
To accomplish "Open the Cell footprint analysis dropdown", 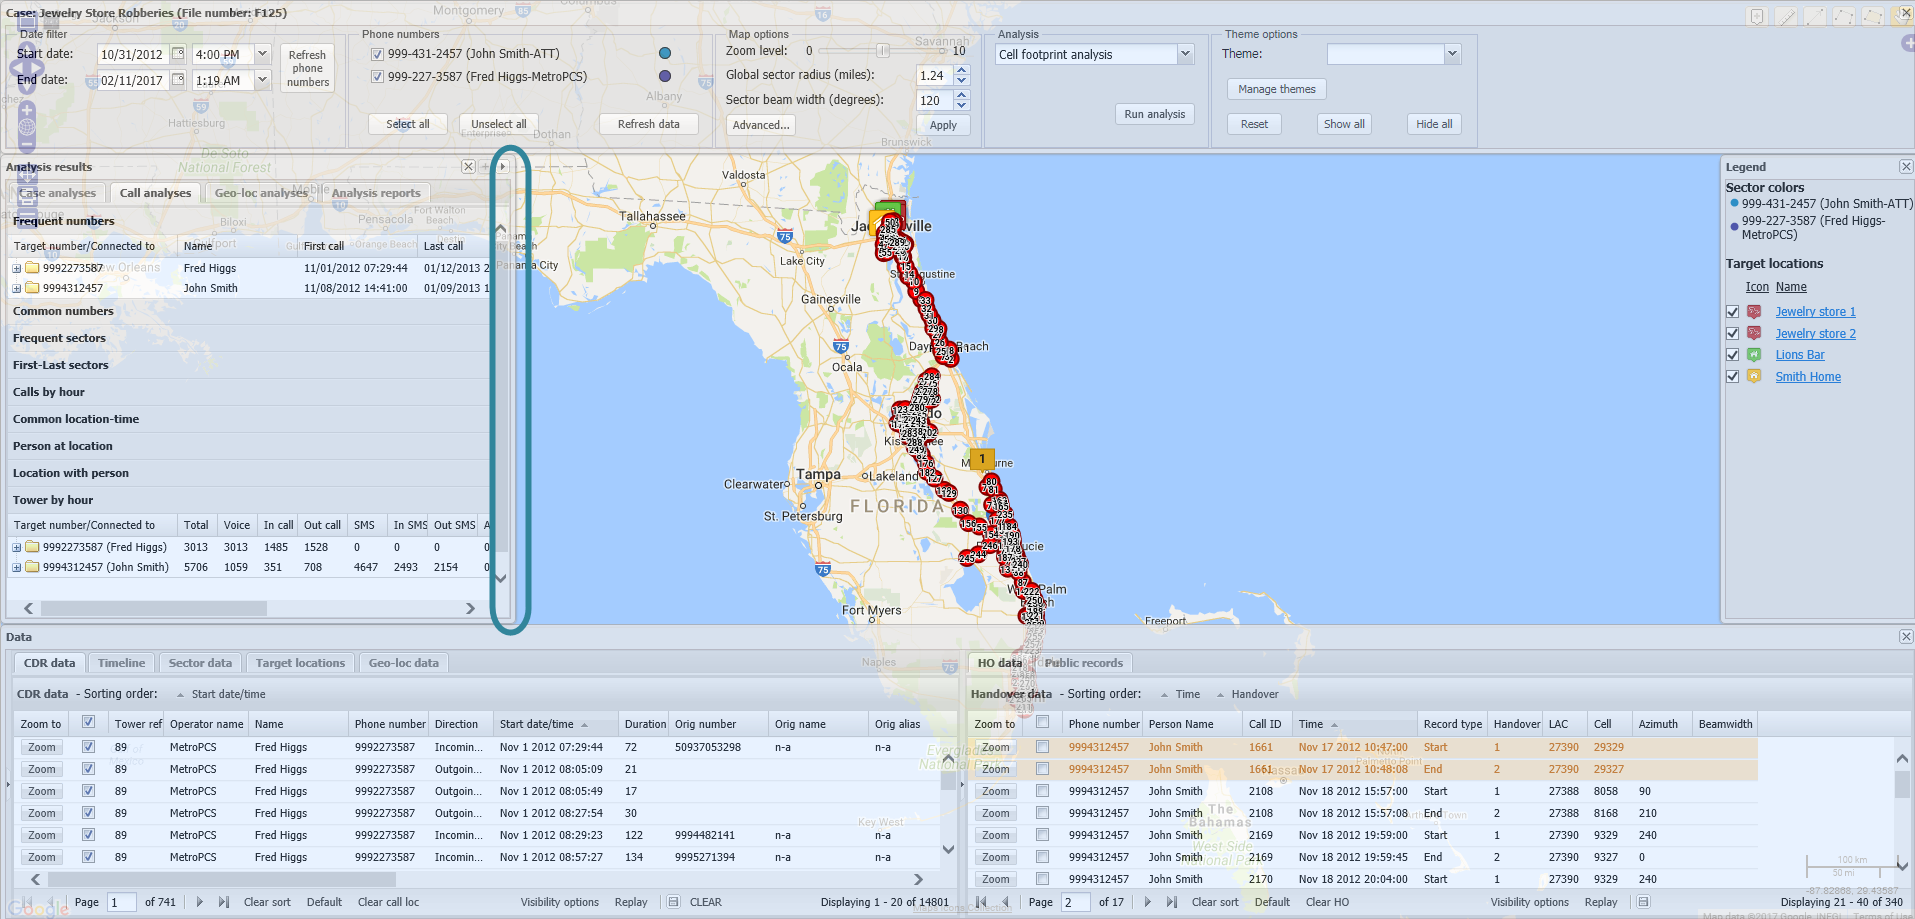I will [1184, 54].
